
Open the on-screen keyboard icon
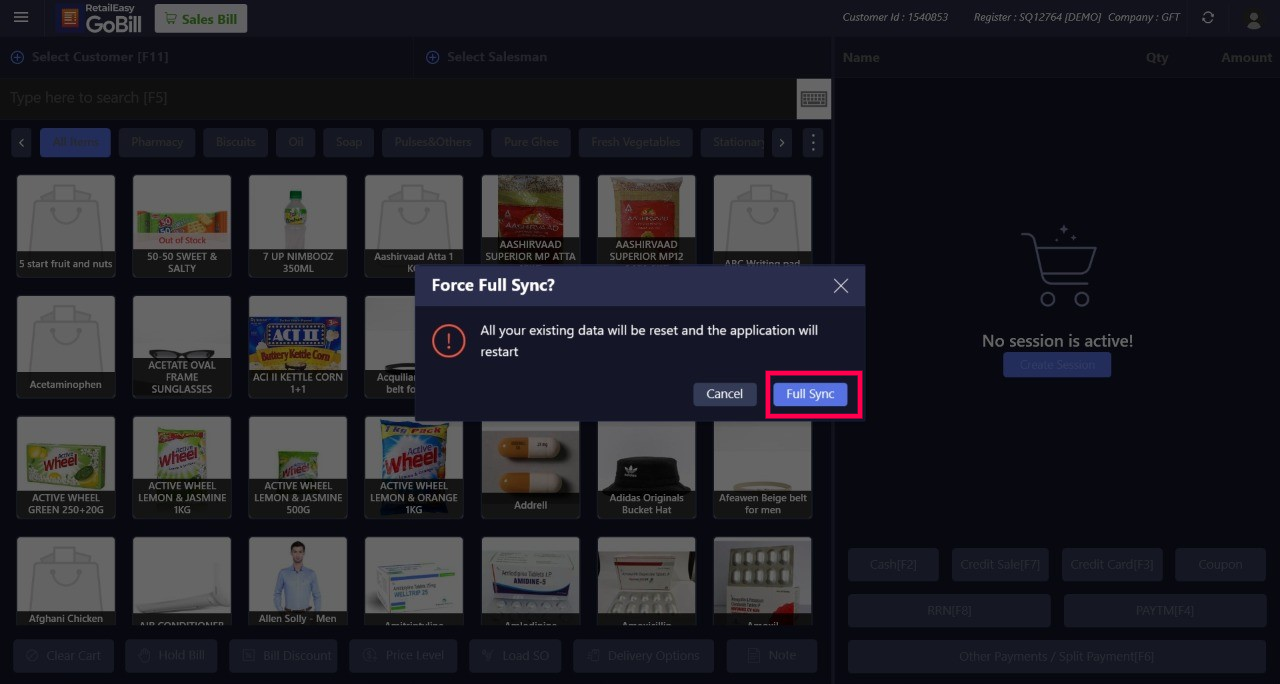[814, 98]
